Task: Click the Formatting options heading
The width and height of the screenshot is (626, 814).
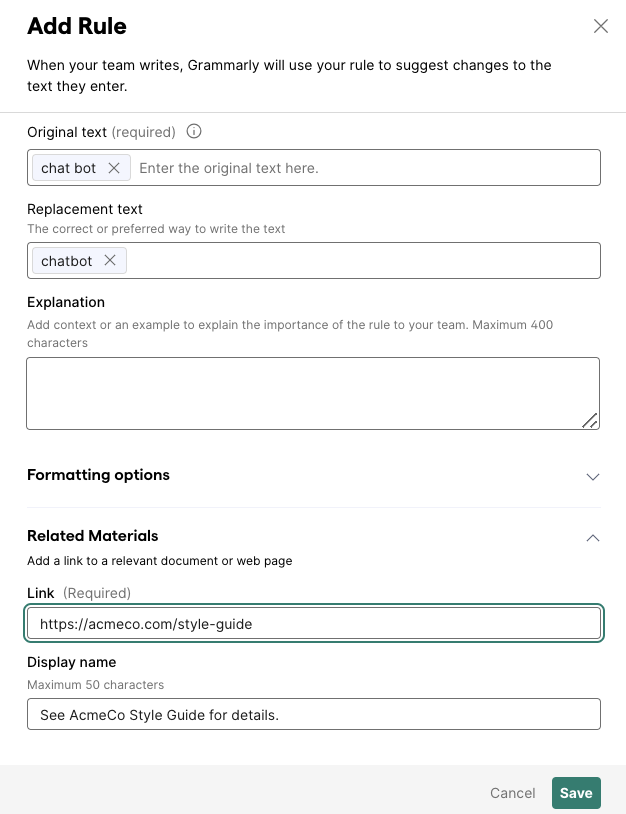Action: point(98,474)
